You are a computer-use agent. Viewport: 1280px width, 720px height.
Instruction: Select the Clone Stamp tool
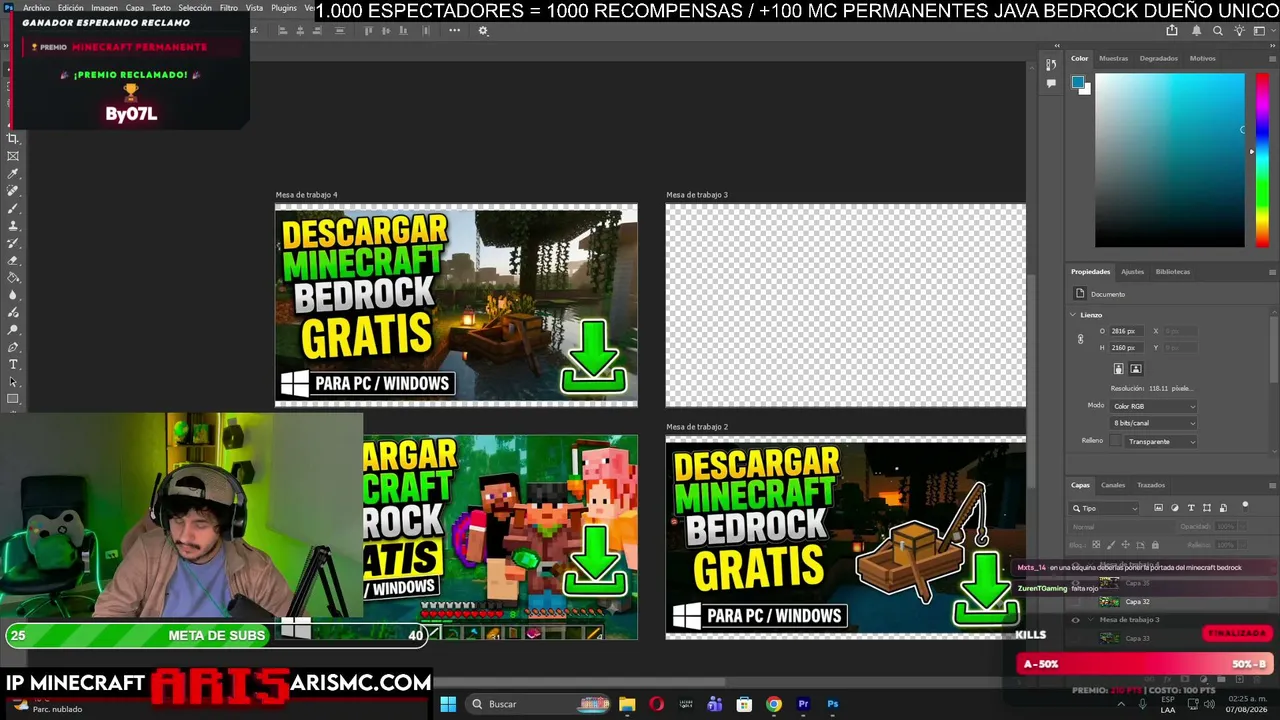13,226
